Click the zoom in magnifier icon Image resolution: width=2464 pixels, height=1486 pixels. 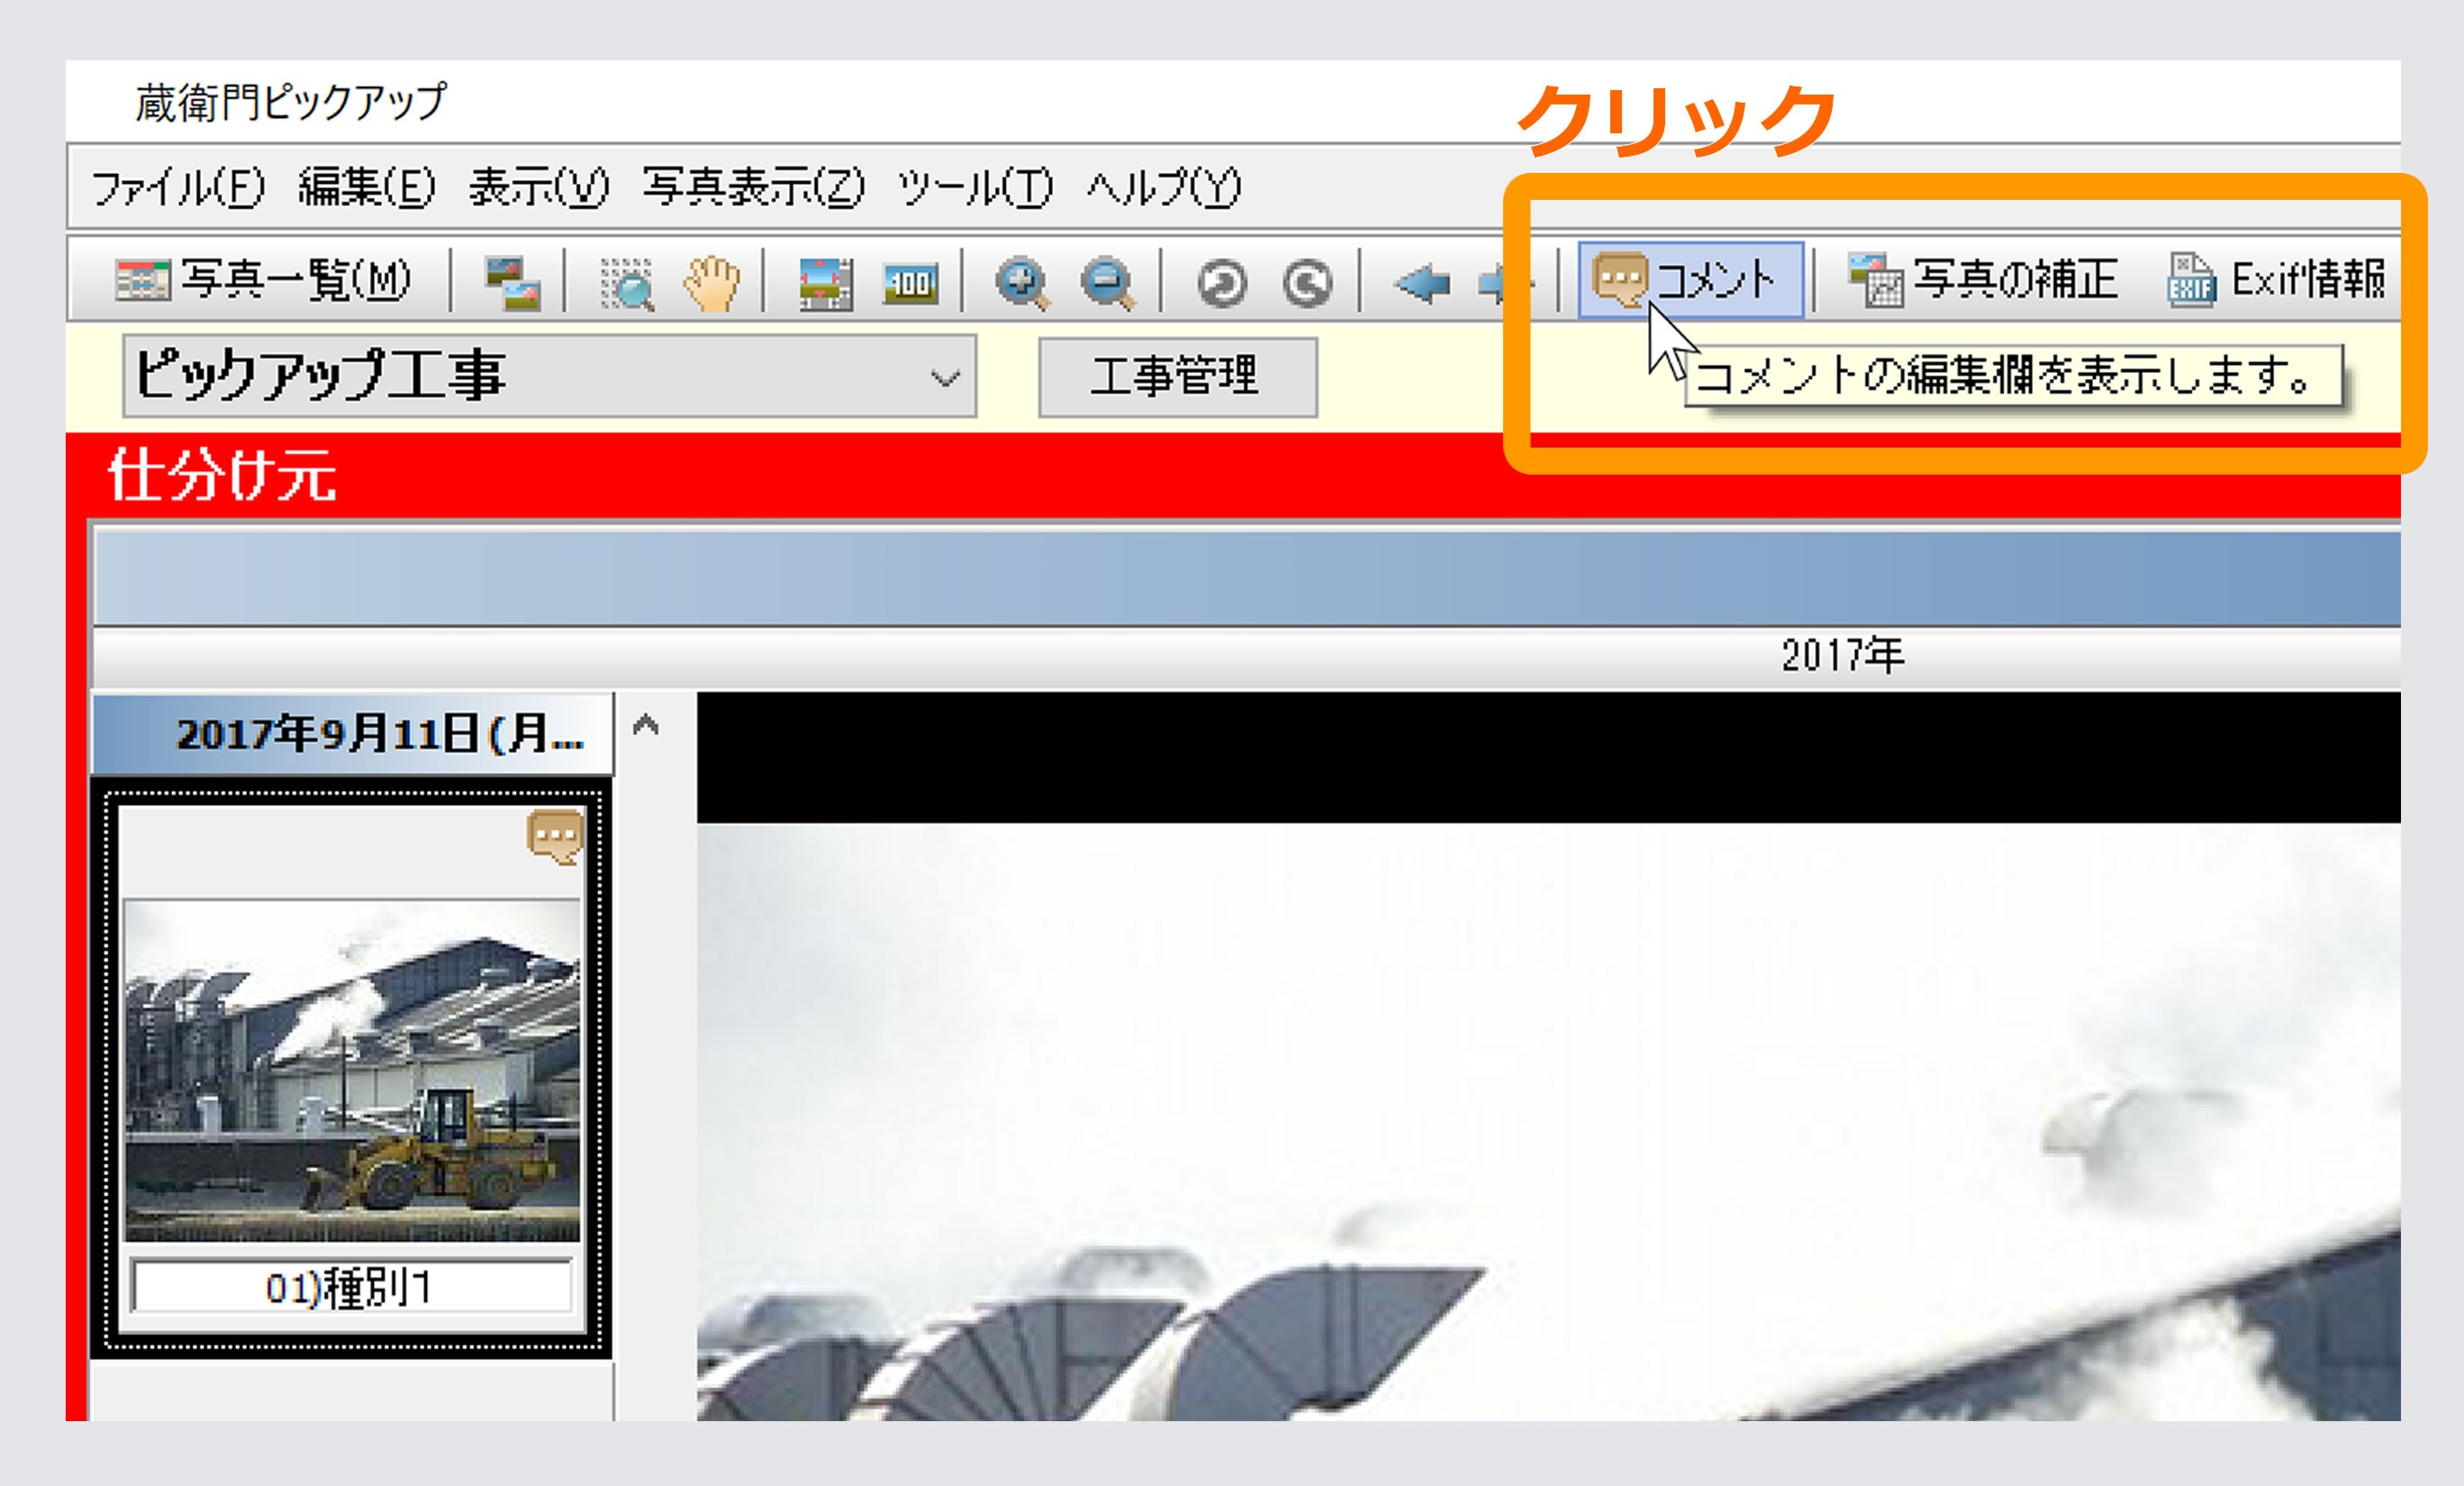click(x=1021, y=283)
